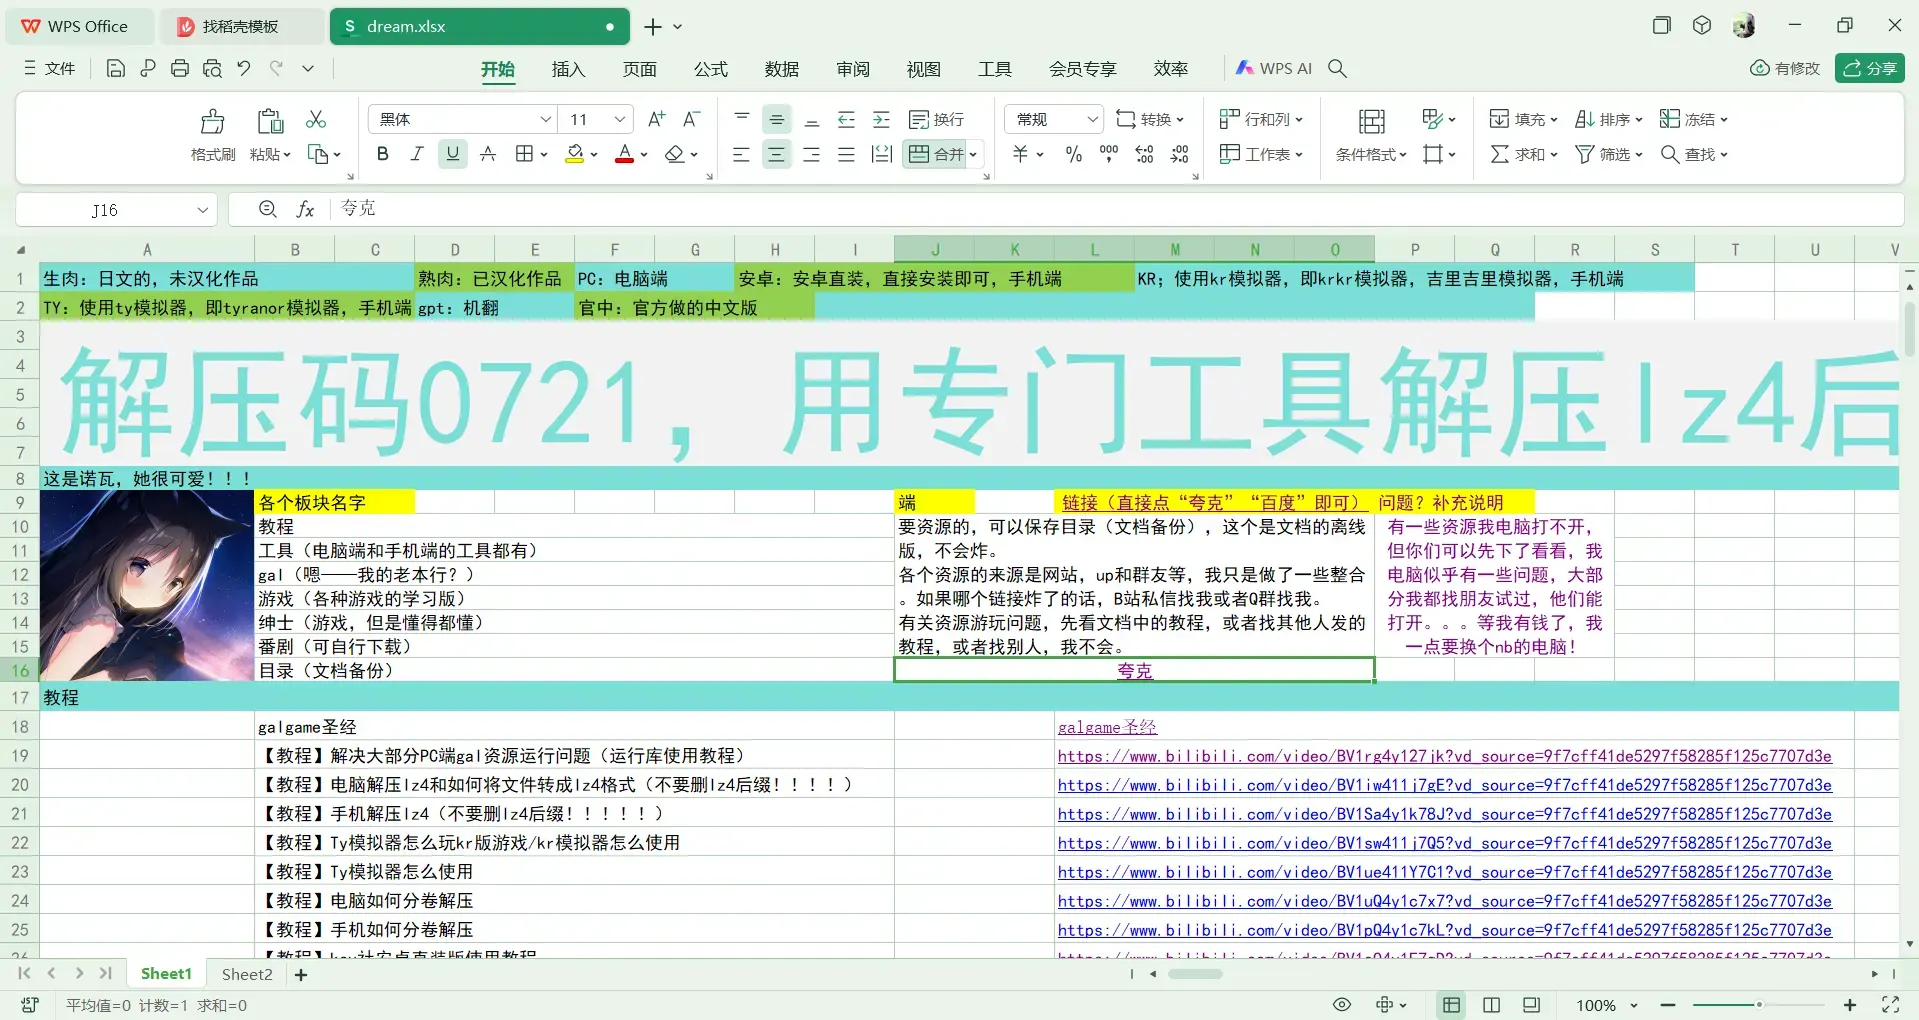Align text to top icon
1919x1020 pixels.
point(742,119)
